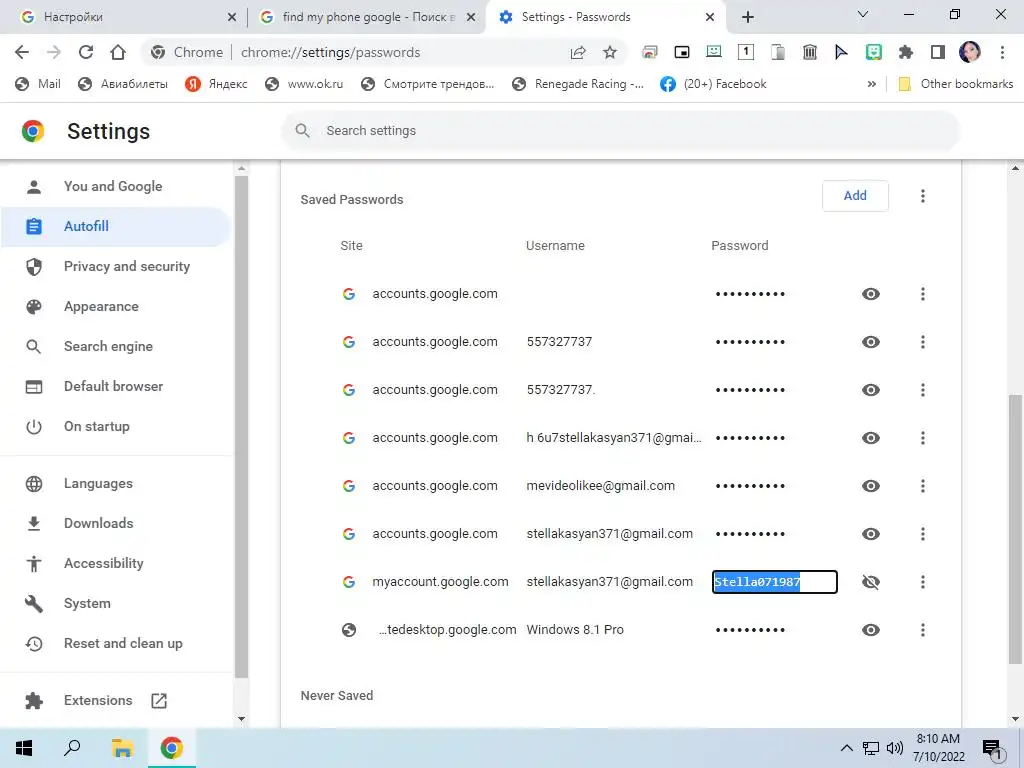The image size is (1024, 768).
Task: Open the Mail bookmark
Action: 38,84
